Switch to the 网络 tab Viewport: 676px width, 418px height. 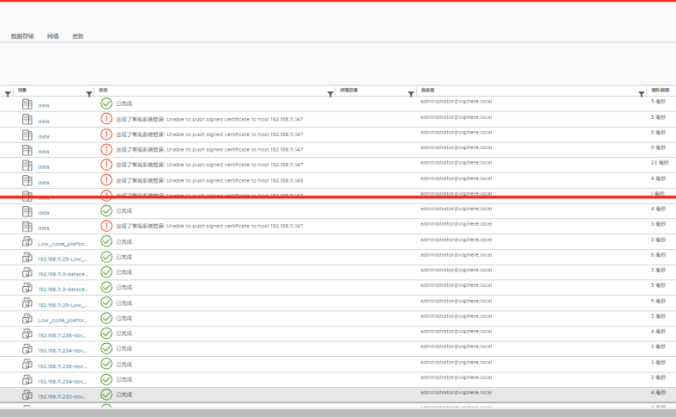tap(53, 36)
